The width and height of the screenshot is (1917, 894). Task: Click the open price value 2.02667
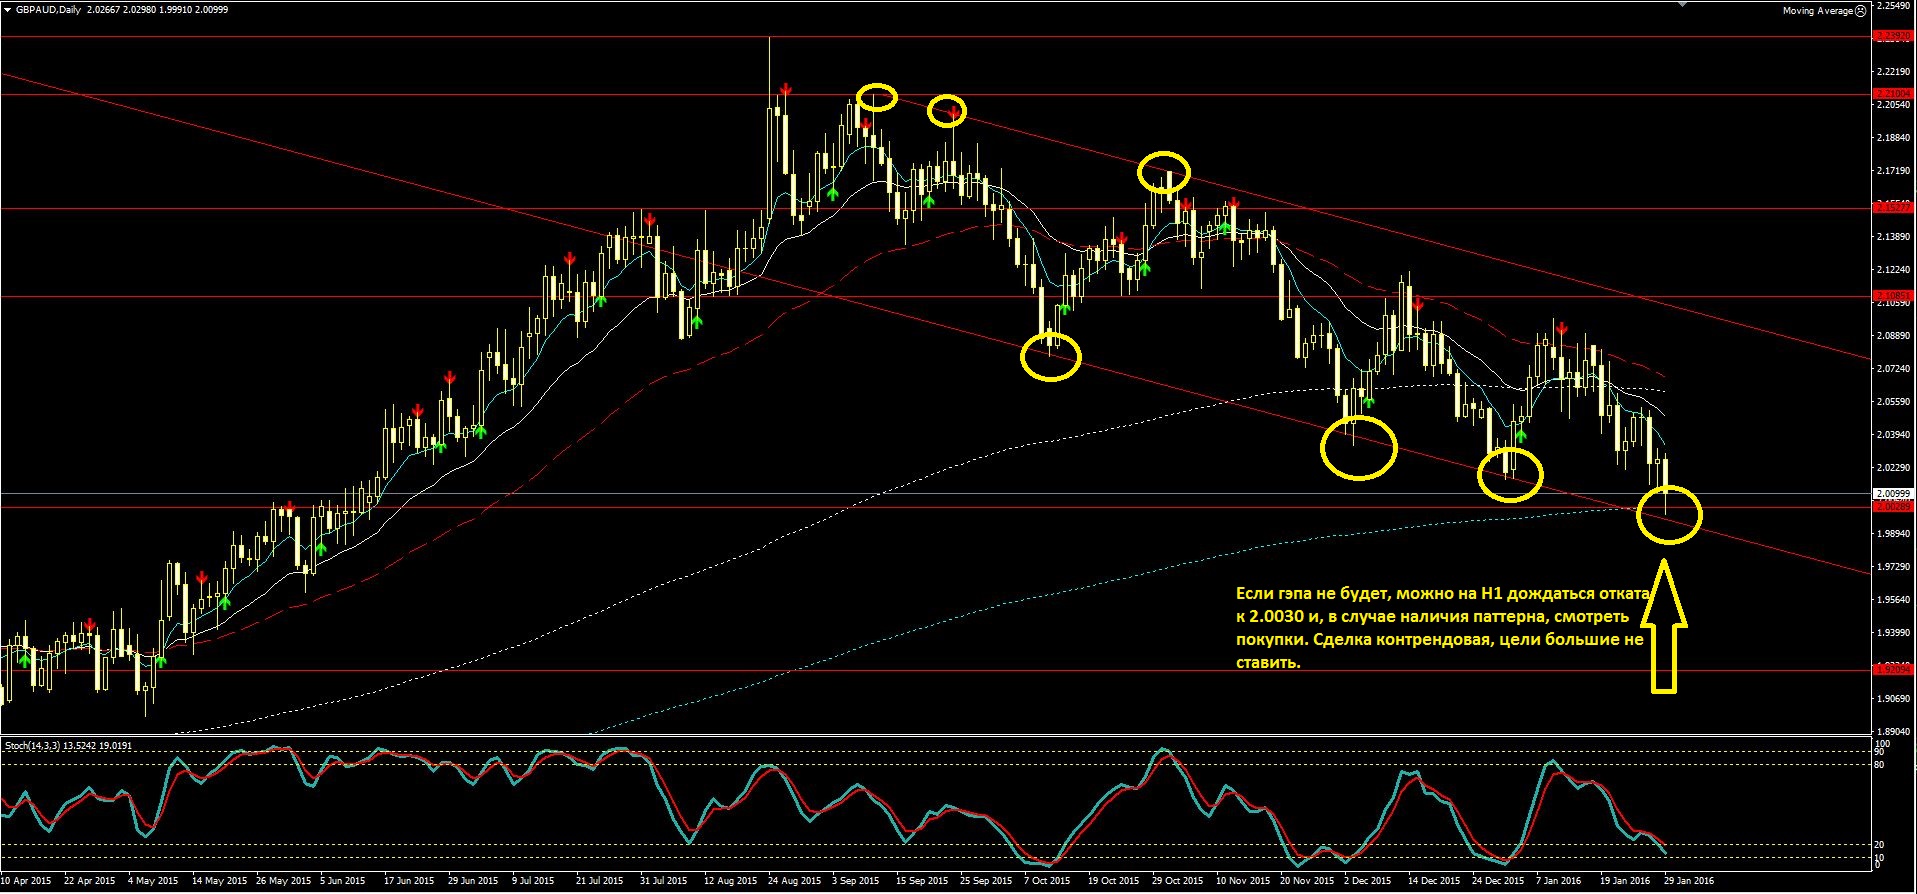pyautogui.click(x=104, y=10)
